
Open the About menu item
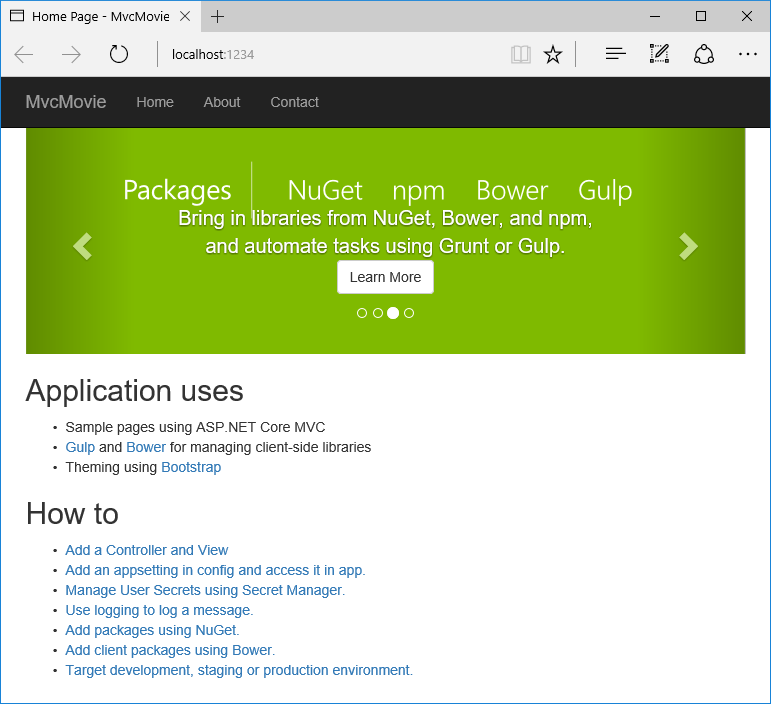[222, 102]
